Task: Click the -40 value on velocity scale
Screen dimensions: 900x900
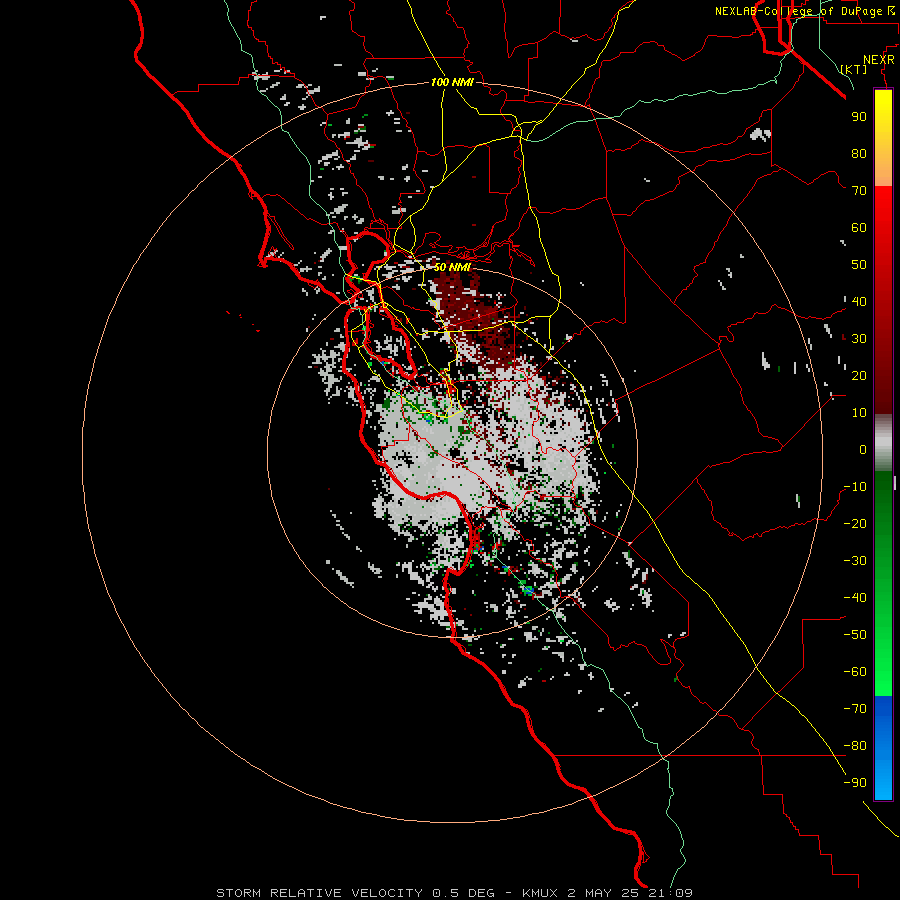Action: [855, 598]
